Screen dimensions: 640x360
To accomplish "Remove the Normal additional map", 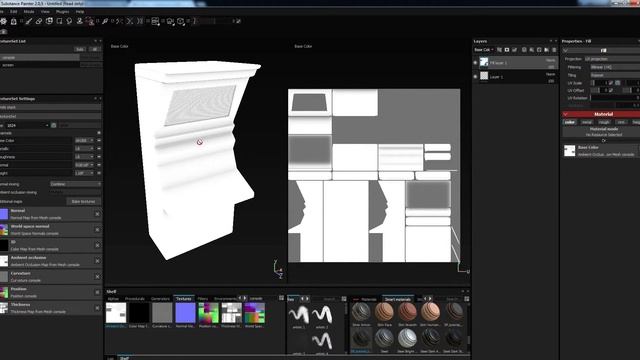I will [x=97, y=214].
